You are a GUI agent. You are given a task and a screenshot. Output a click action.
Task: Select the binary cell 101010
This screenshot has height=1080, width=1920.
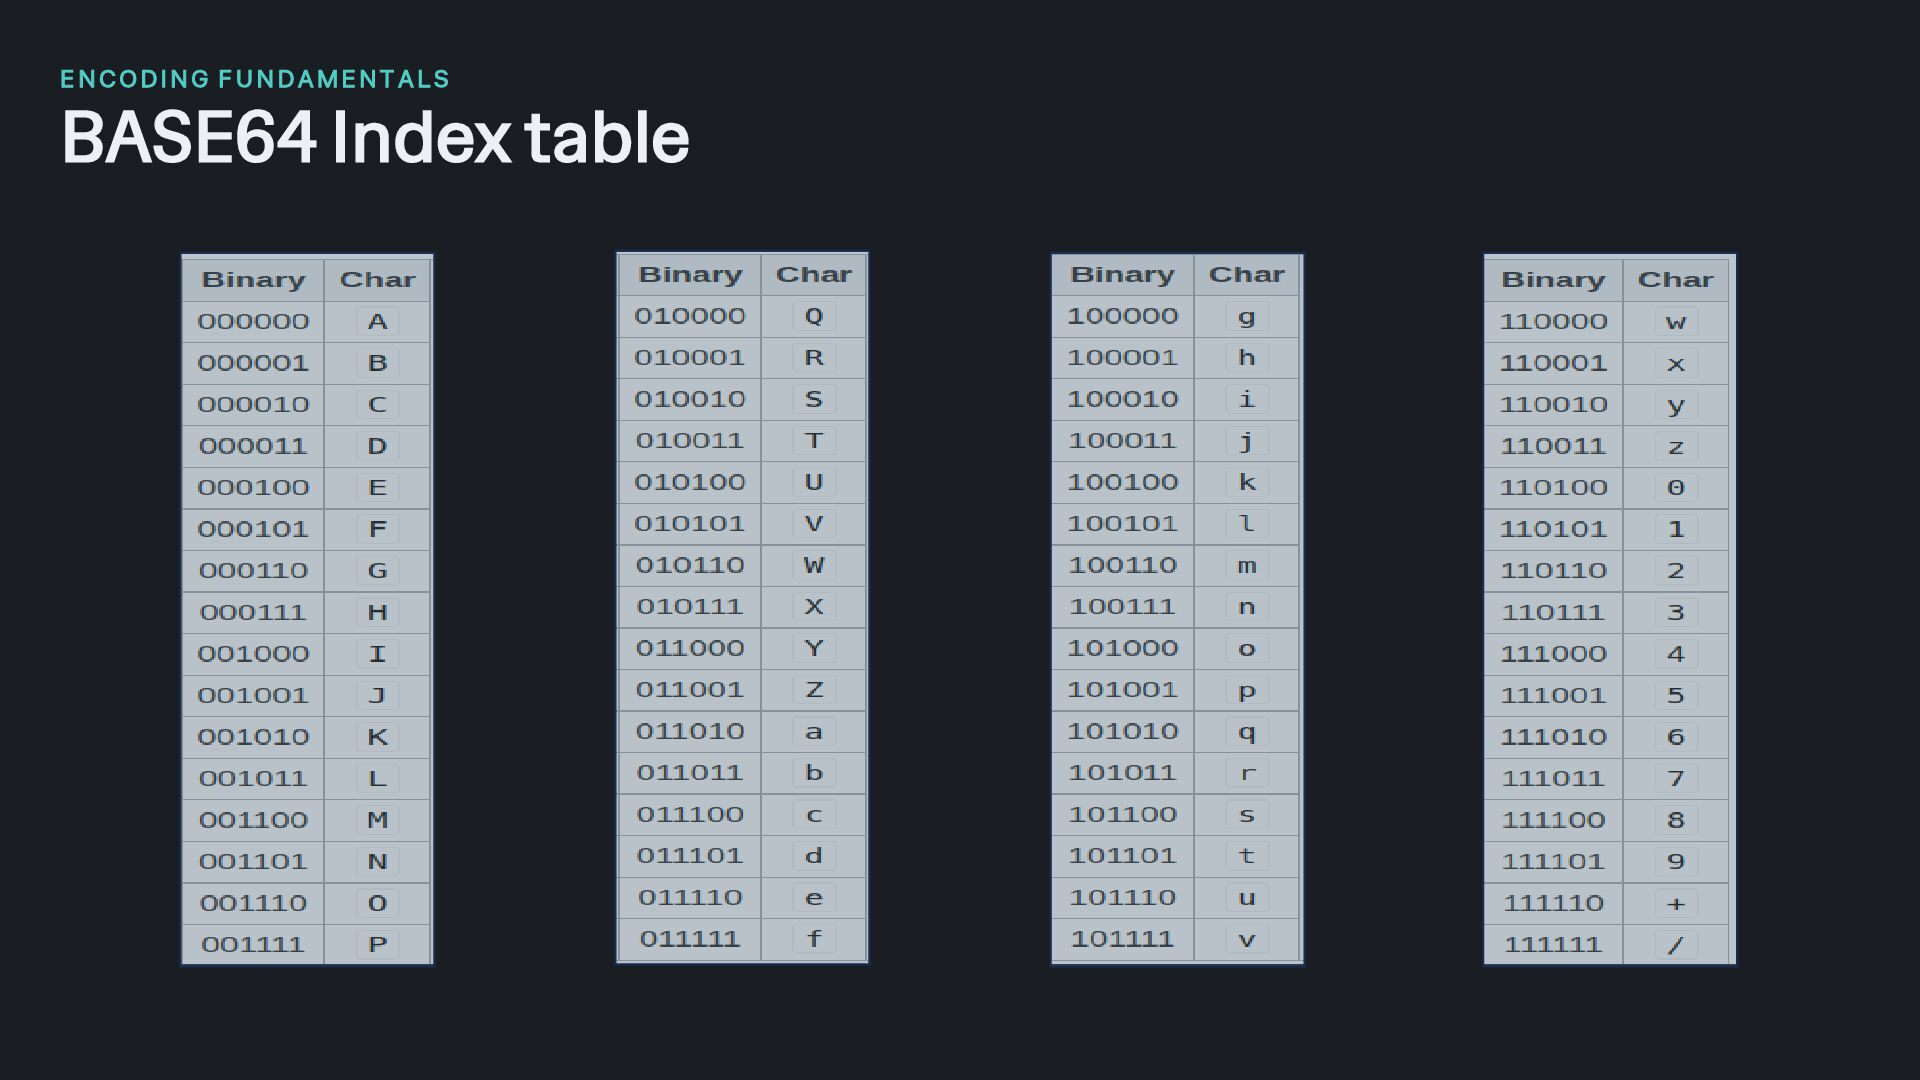1123,731
